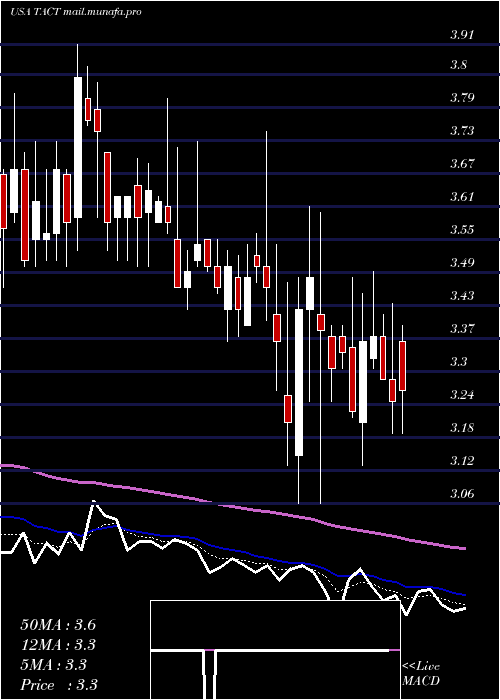
Task: Click the '5MA : 3.3' indicator value
Action: pos(53,665)
